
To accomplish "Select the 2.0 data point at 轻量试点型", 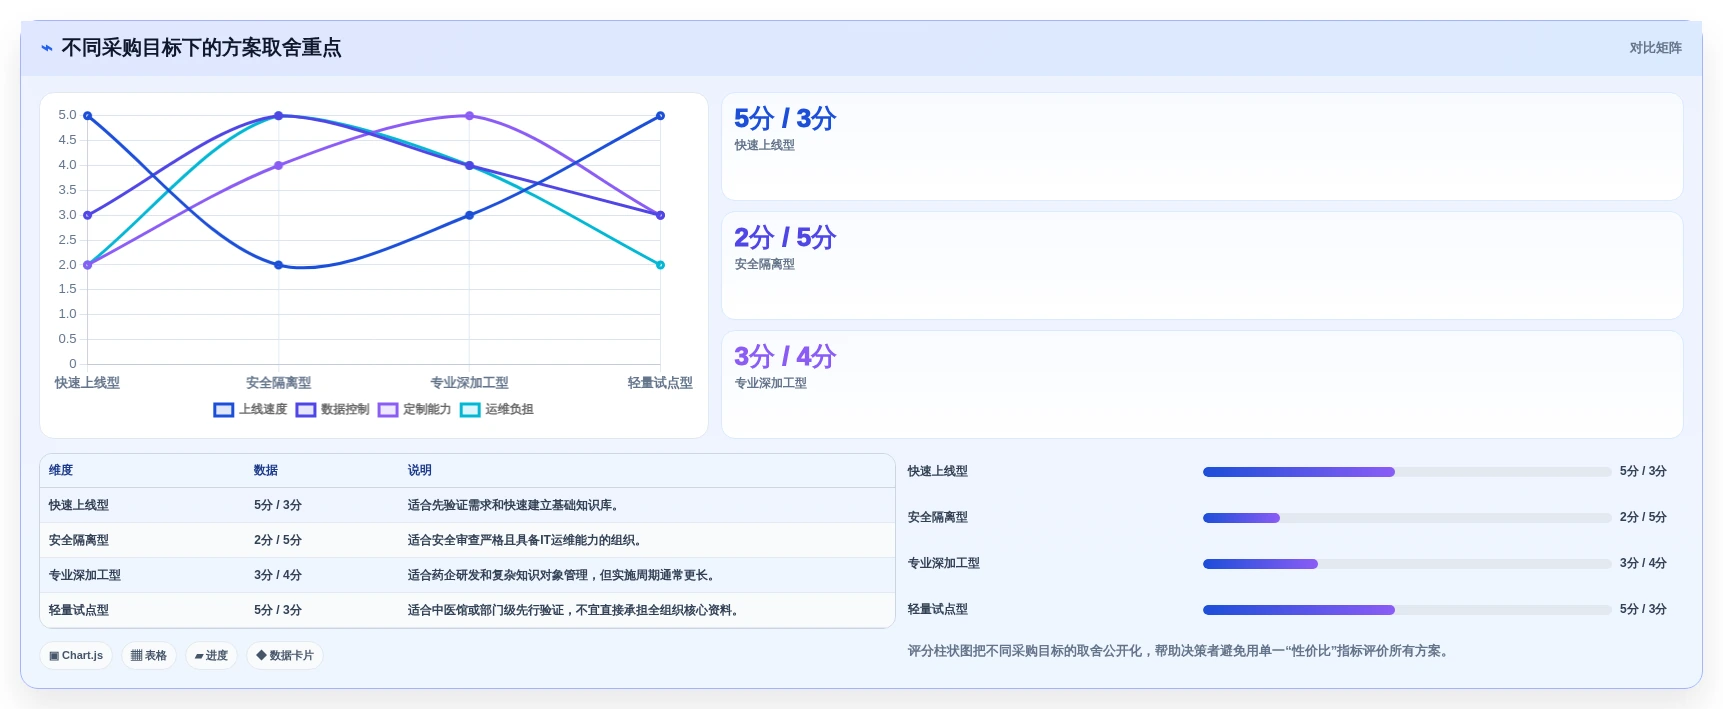I will click(660, 265).
